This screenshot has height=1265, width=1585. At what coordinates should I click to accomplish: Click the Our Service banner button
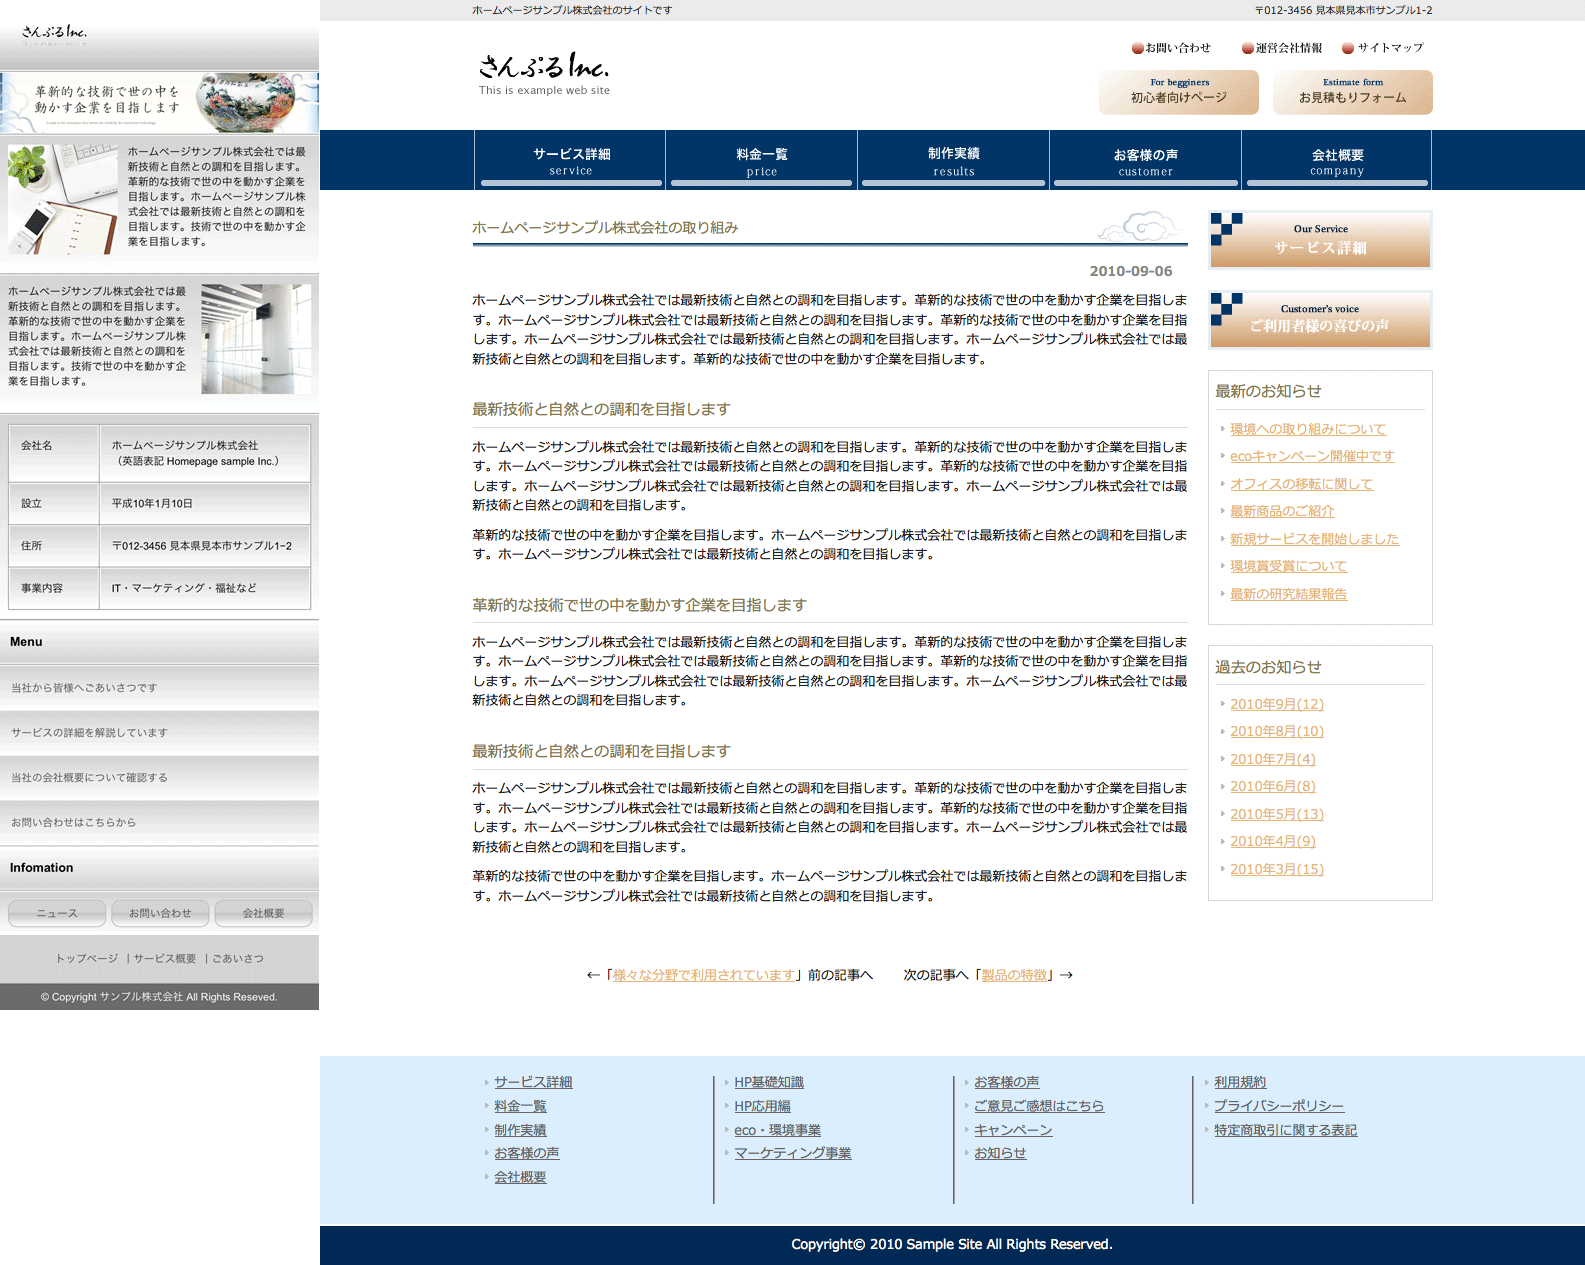(1320, 240)
